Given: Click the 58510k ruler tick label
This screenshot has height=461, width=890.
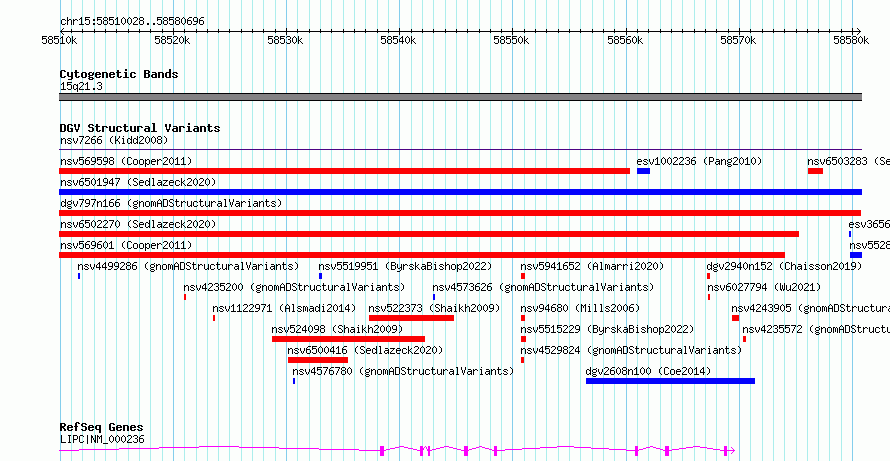Looking at the screenshot, I should coord(60,41).
